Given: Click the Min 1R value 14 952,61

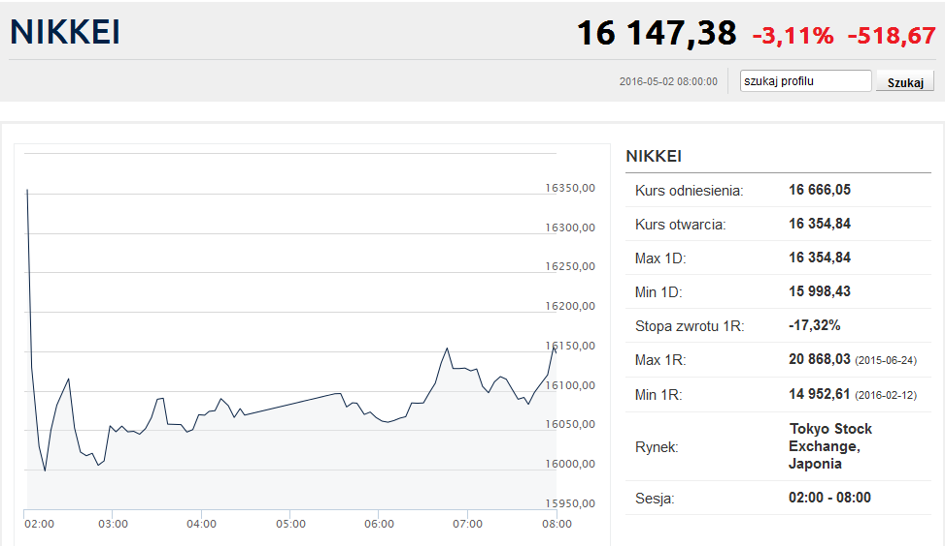Looking at the screenshot, I should click(x=820, y=394).
